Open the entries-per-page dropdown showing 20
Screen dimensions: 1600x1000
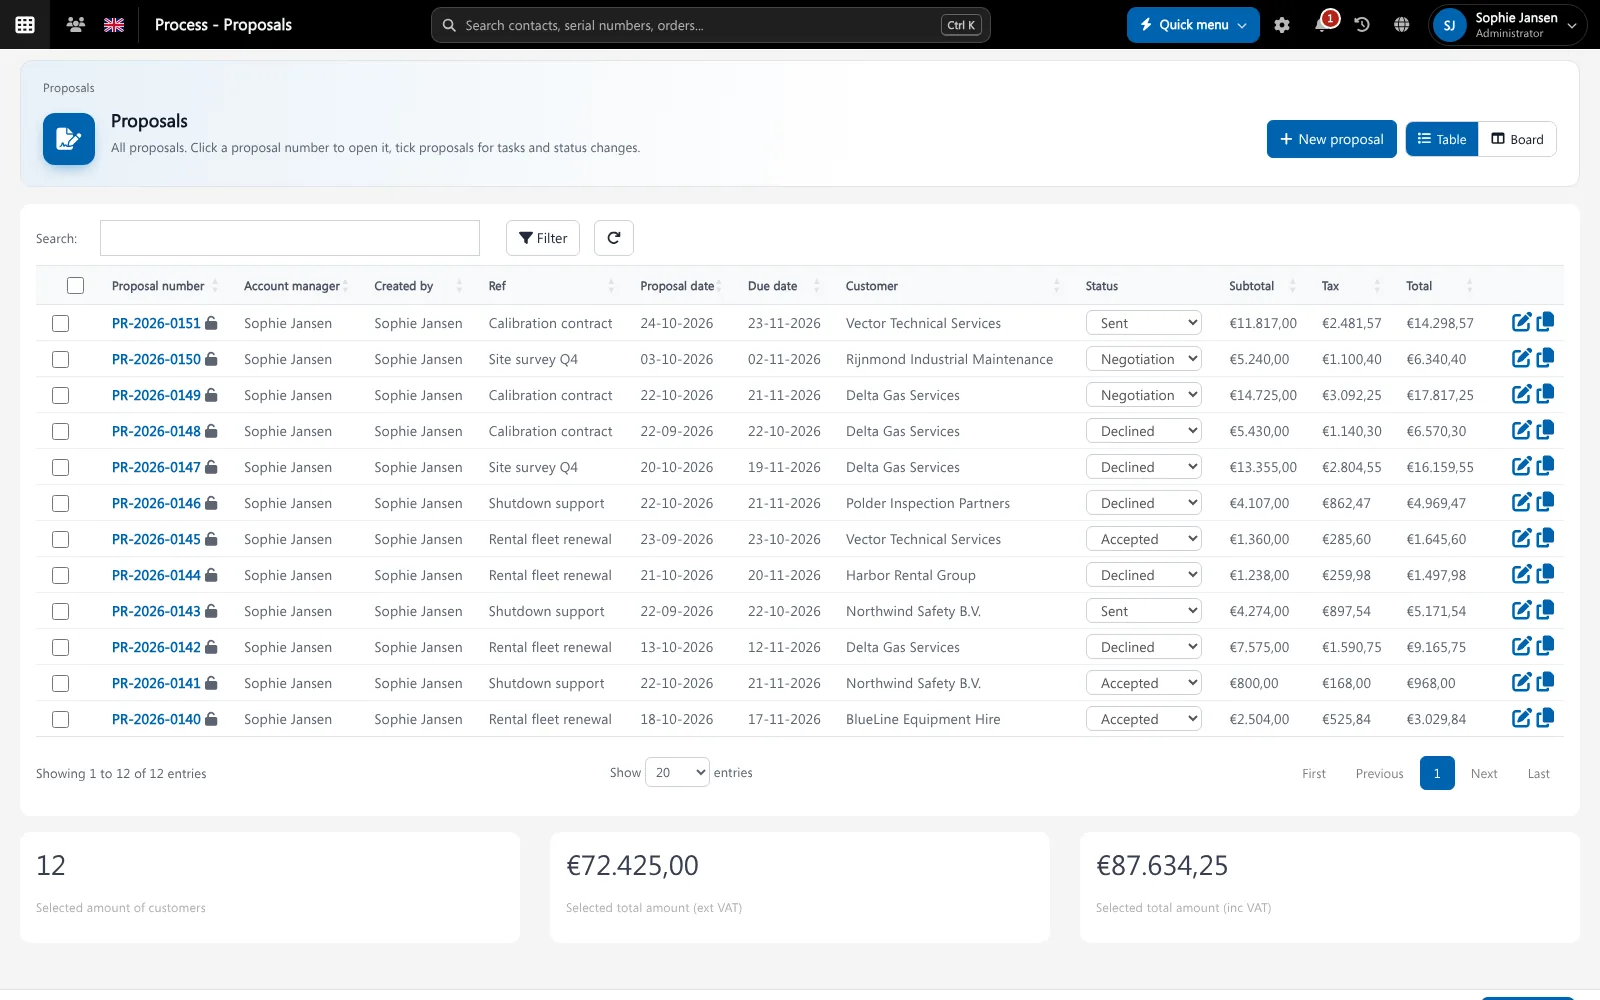coord(677,772)
